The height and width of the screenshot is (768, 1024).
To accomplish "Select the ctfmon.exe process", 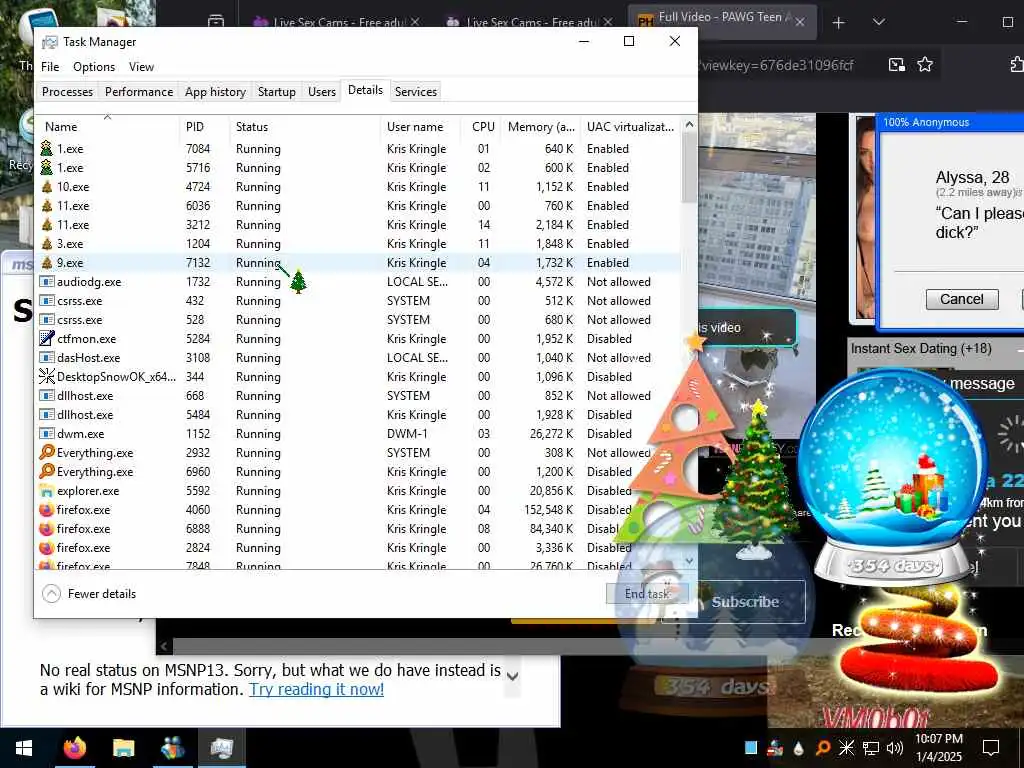I will click(x=359, y=339).
